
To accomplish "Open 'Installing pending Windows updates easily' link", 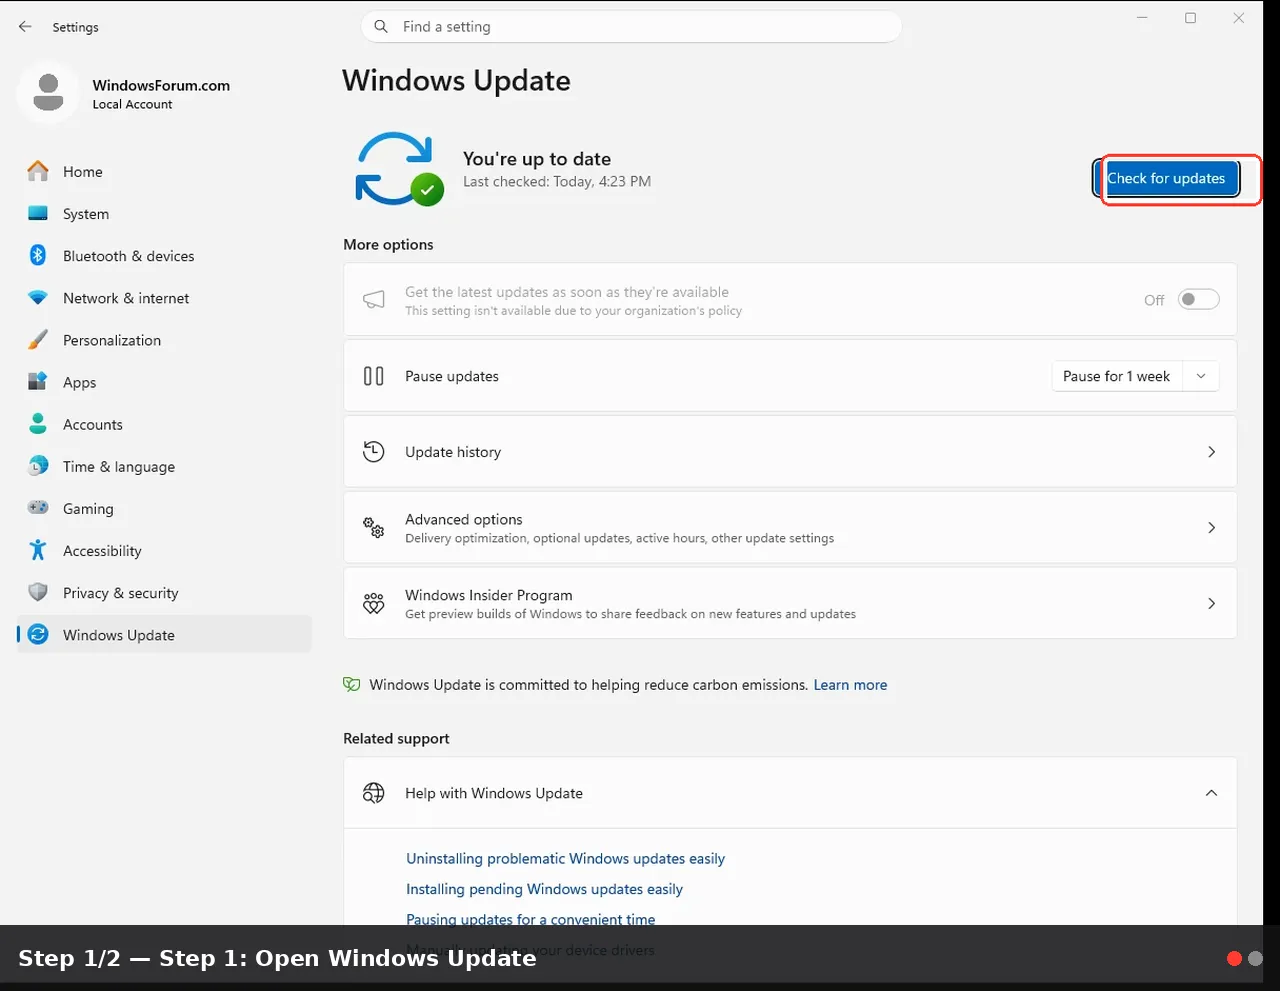I will pyautogui.click(x=544, y=889).
